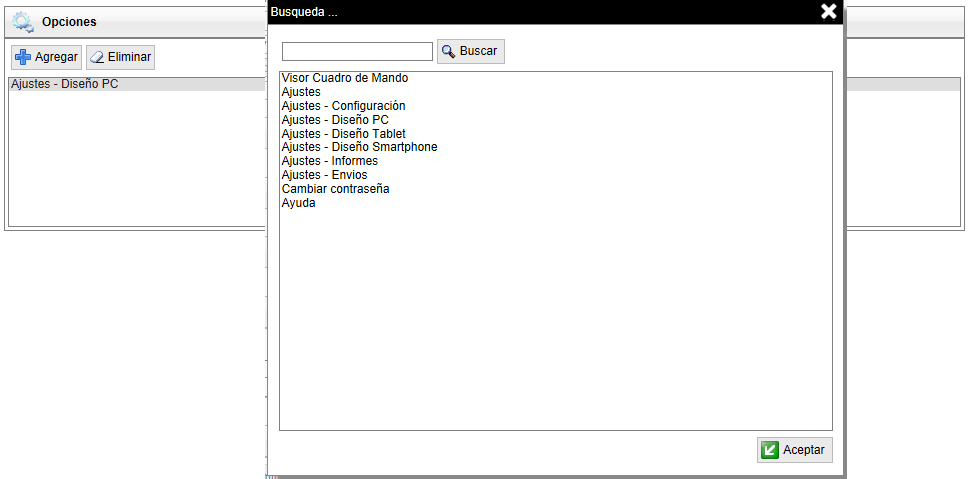
Task: Select highlighted "Ajustes - Diseño PC" in Opciones panel
Action: coord(64,85)
